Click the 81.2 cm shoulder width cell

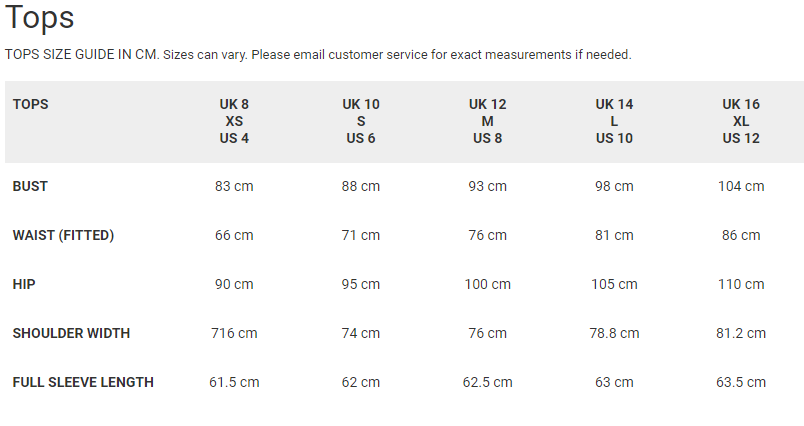coord(741,333)
